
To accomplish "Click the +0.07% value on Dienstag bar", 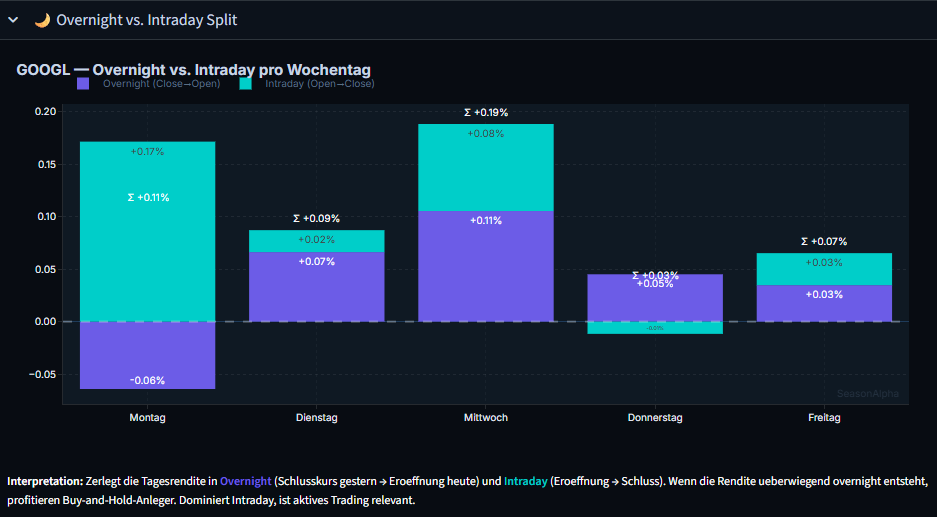I will pos(317,262).
